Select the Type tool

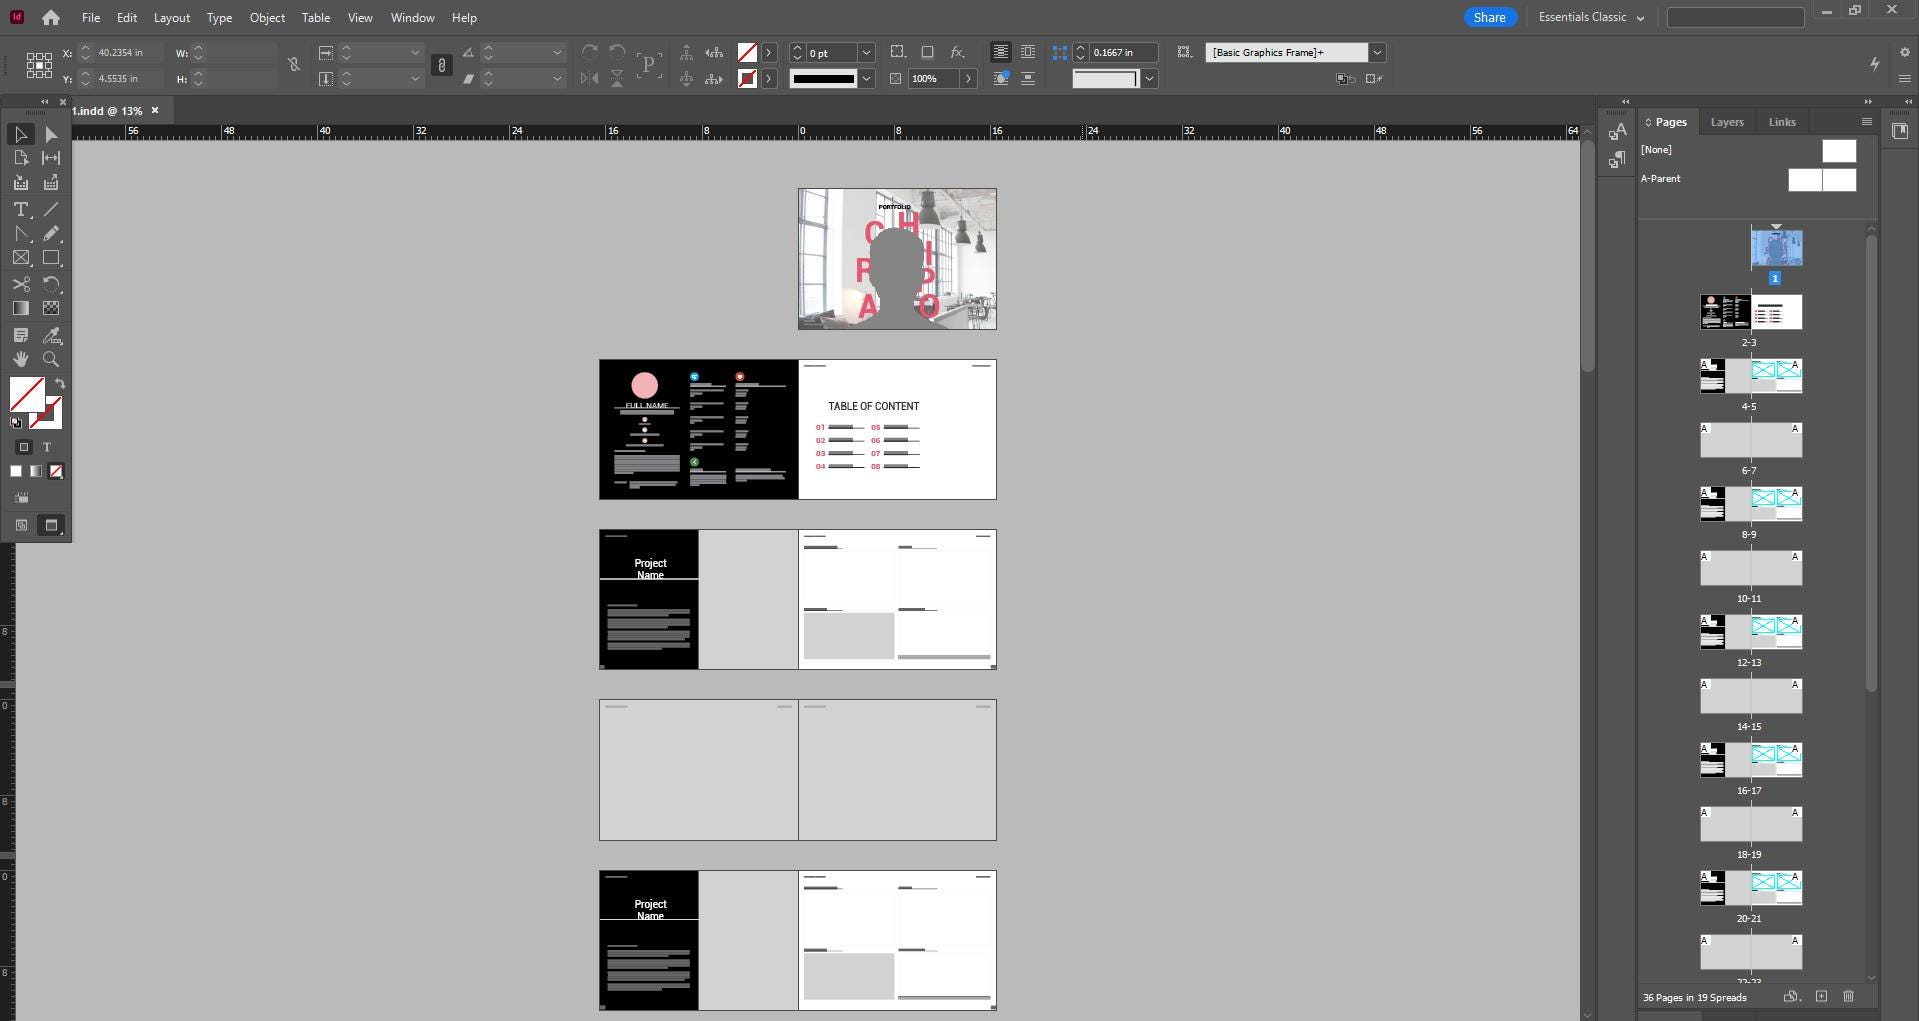click(20, 209)
